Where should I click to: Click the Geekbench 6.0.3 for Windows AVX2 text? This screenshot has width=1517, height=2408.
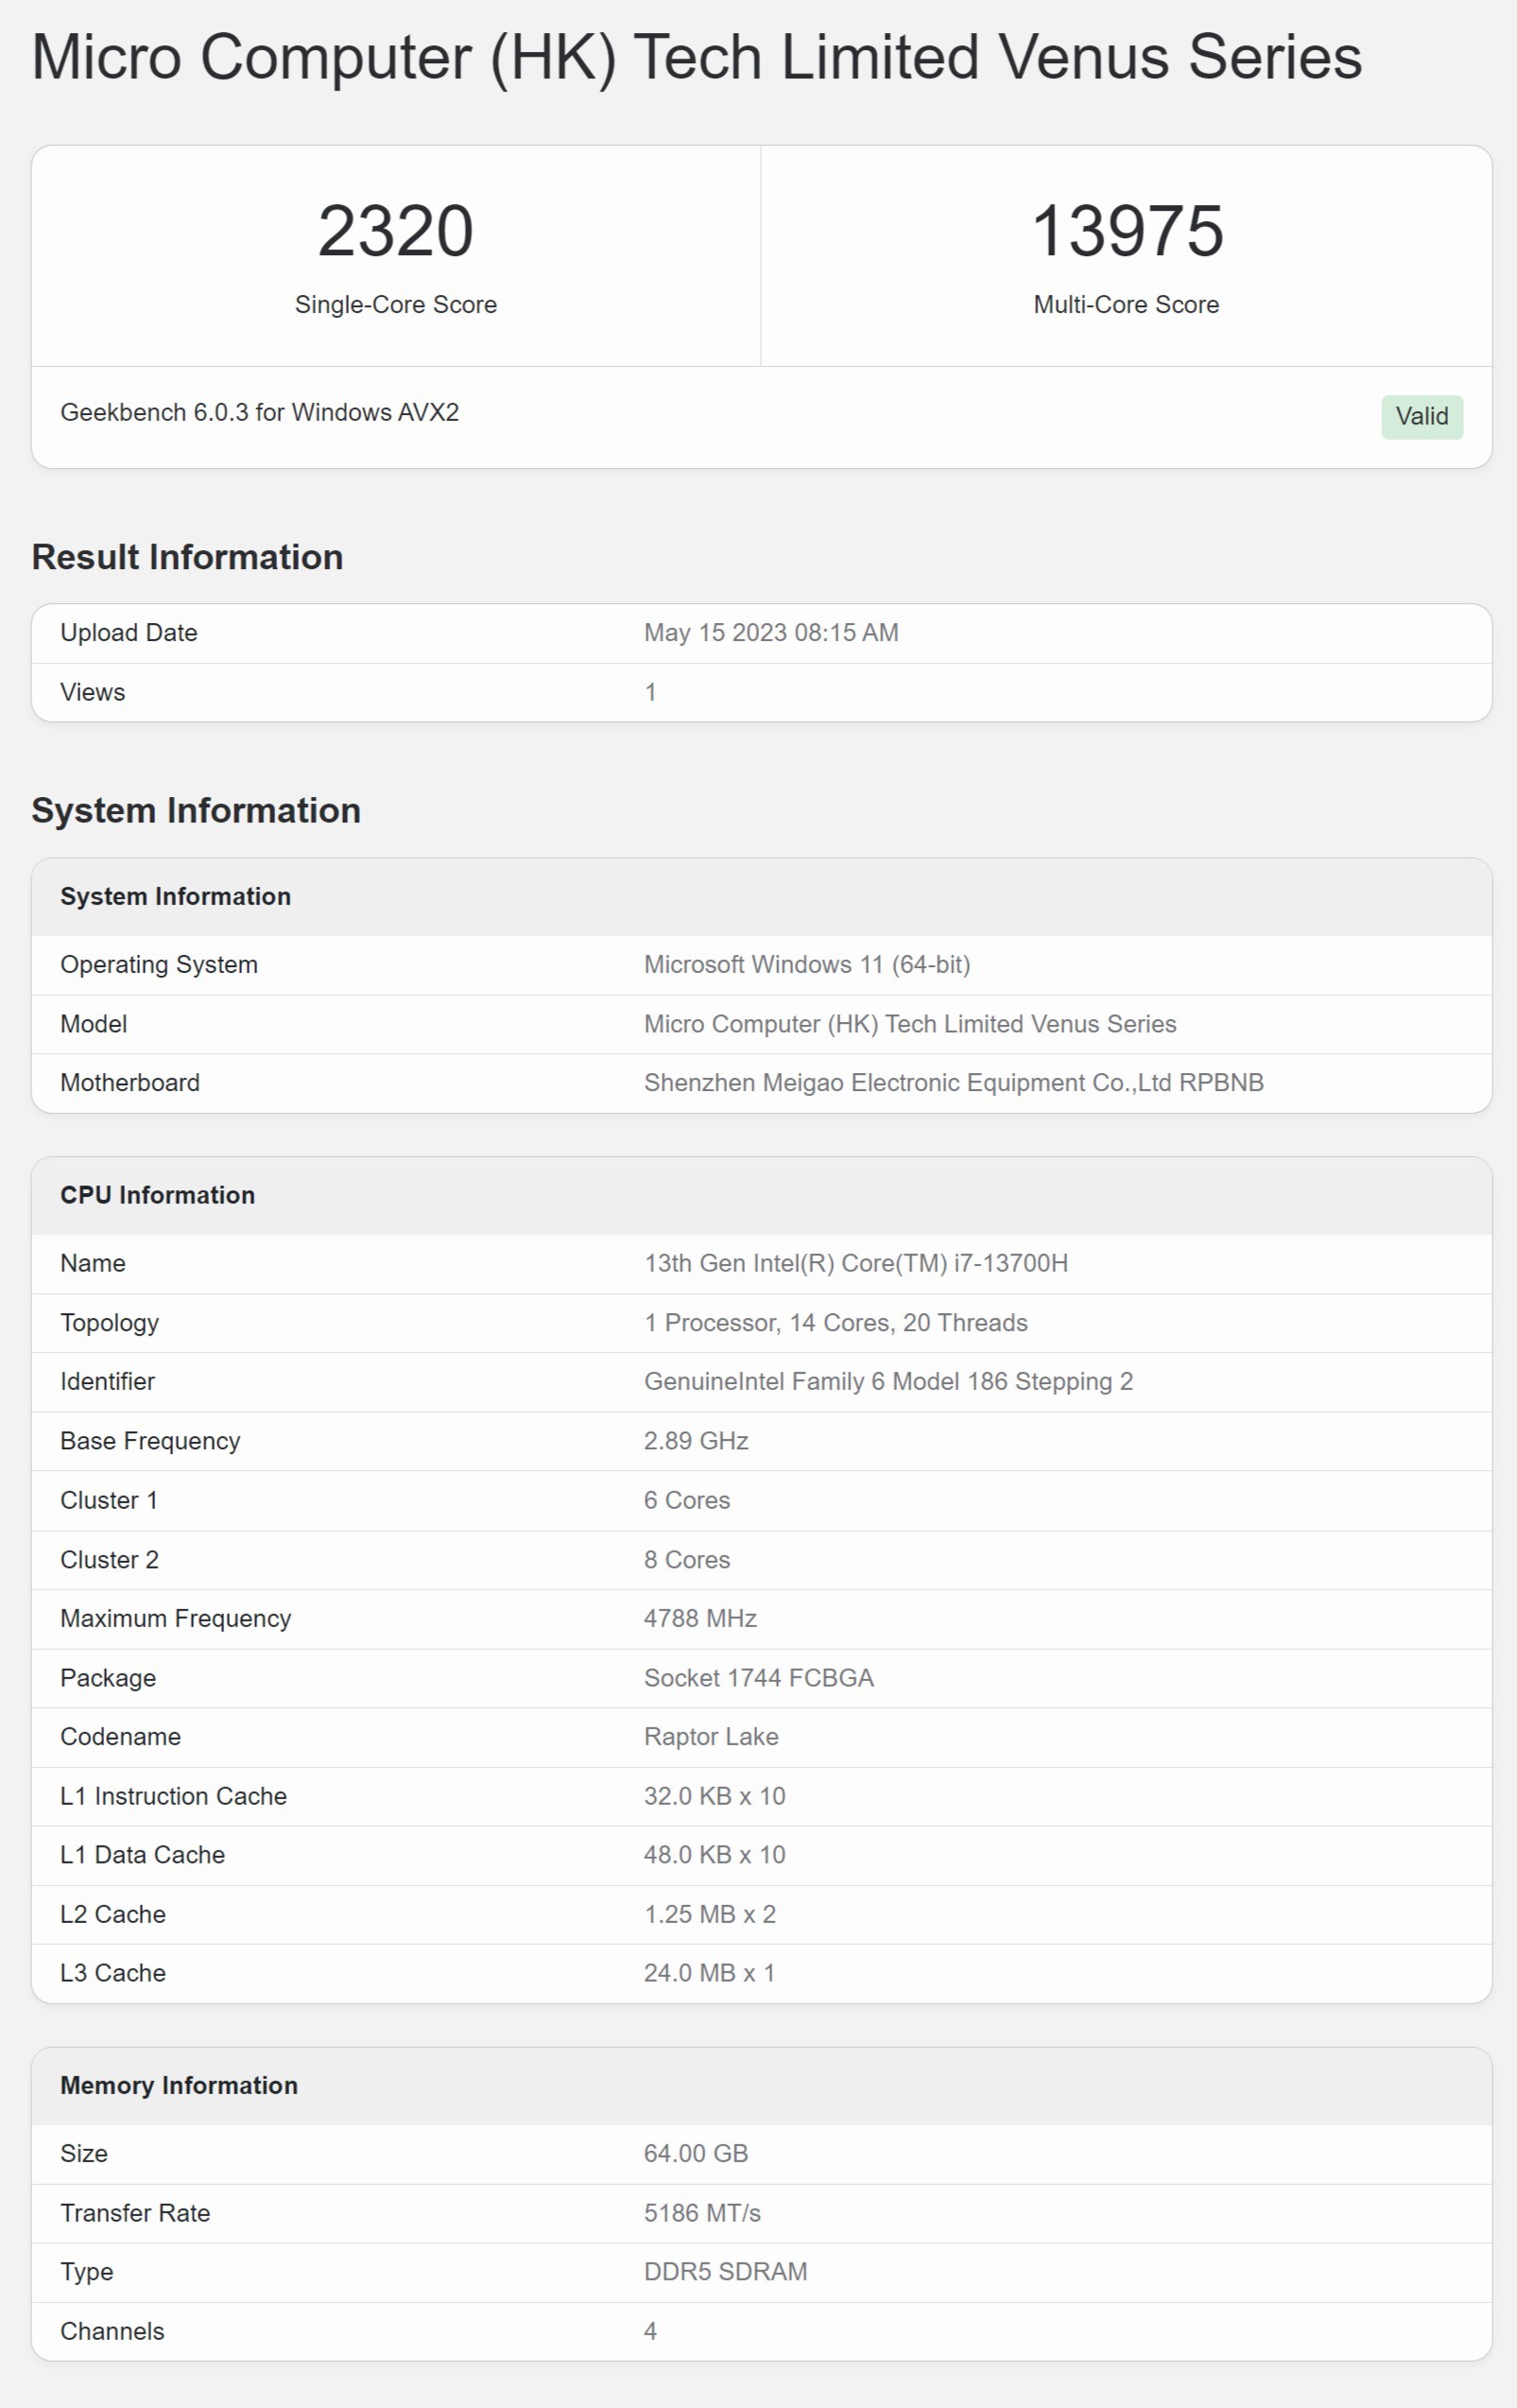point(259,412)
